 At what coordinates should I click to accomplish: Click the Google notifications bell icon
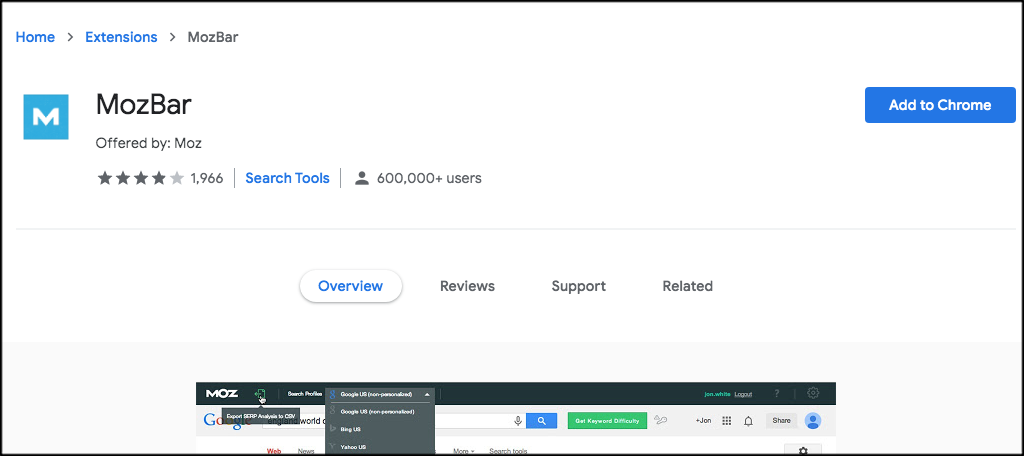click(749, 421)
